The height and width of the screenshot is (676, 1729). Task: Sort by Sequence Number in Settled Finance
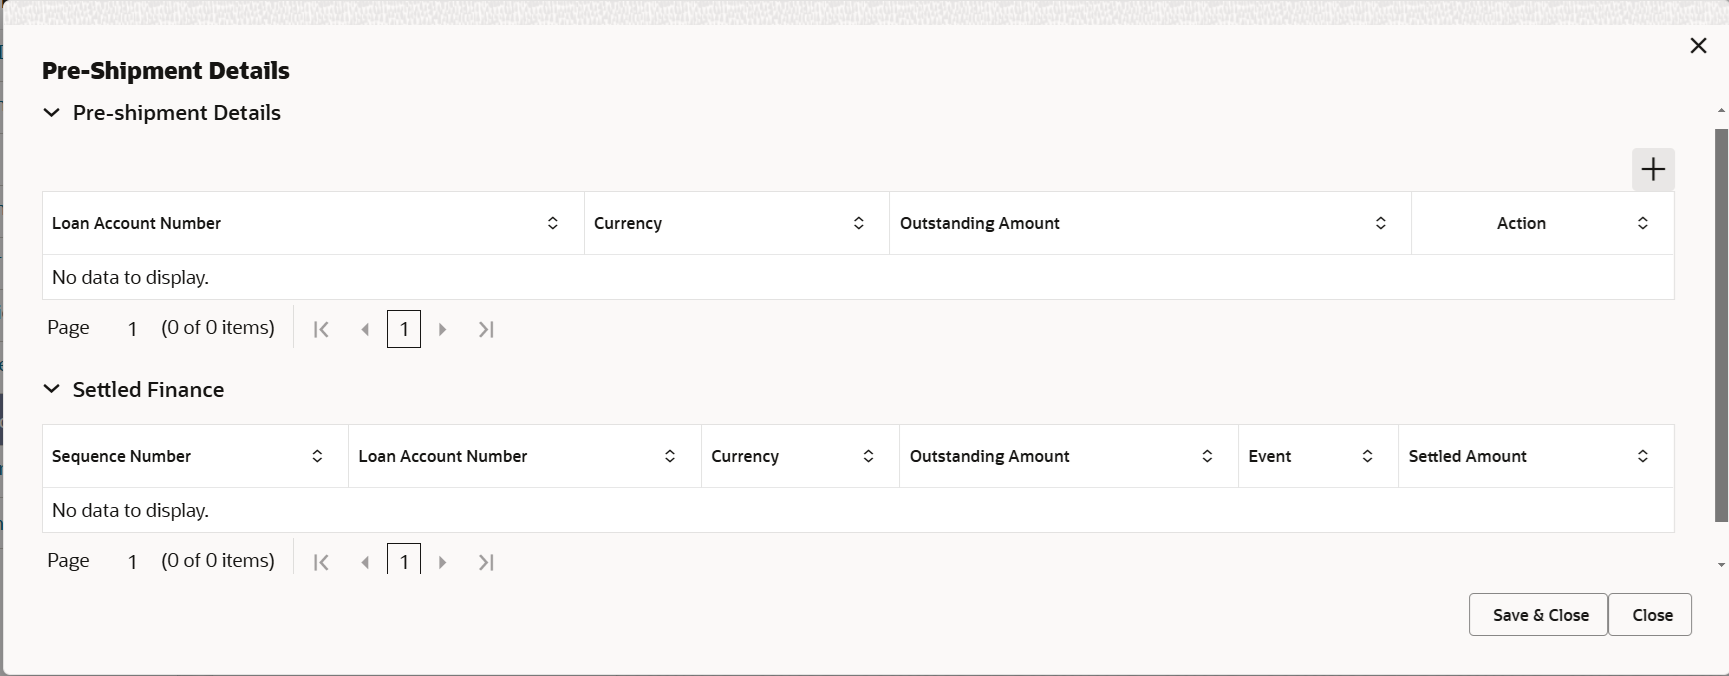(317, 456)
